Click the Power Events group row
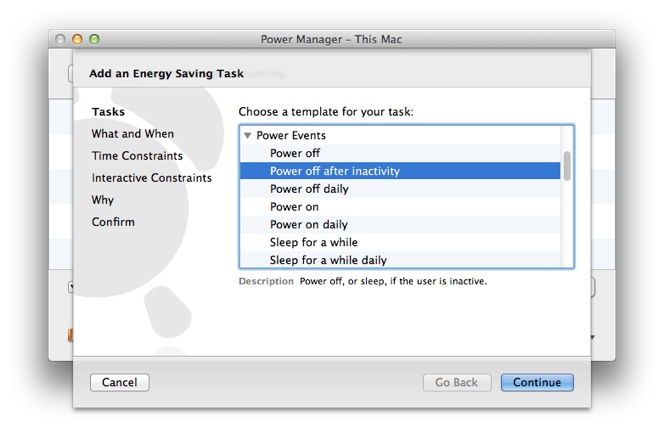The image size is (664, 428). [400, 135]
